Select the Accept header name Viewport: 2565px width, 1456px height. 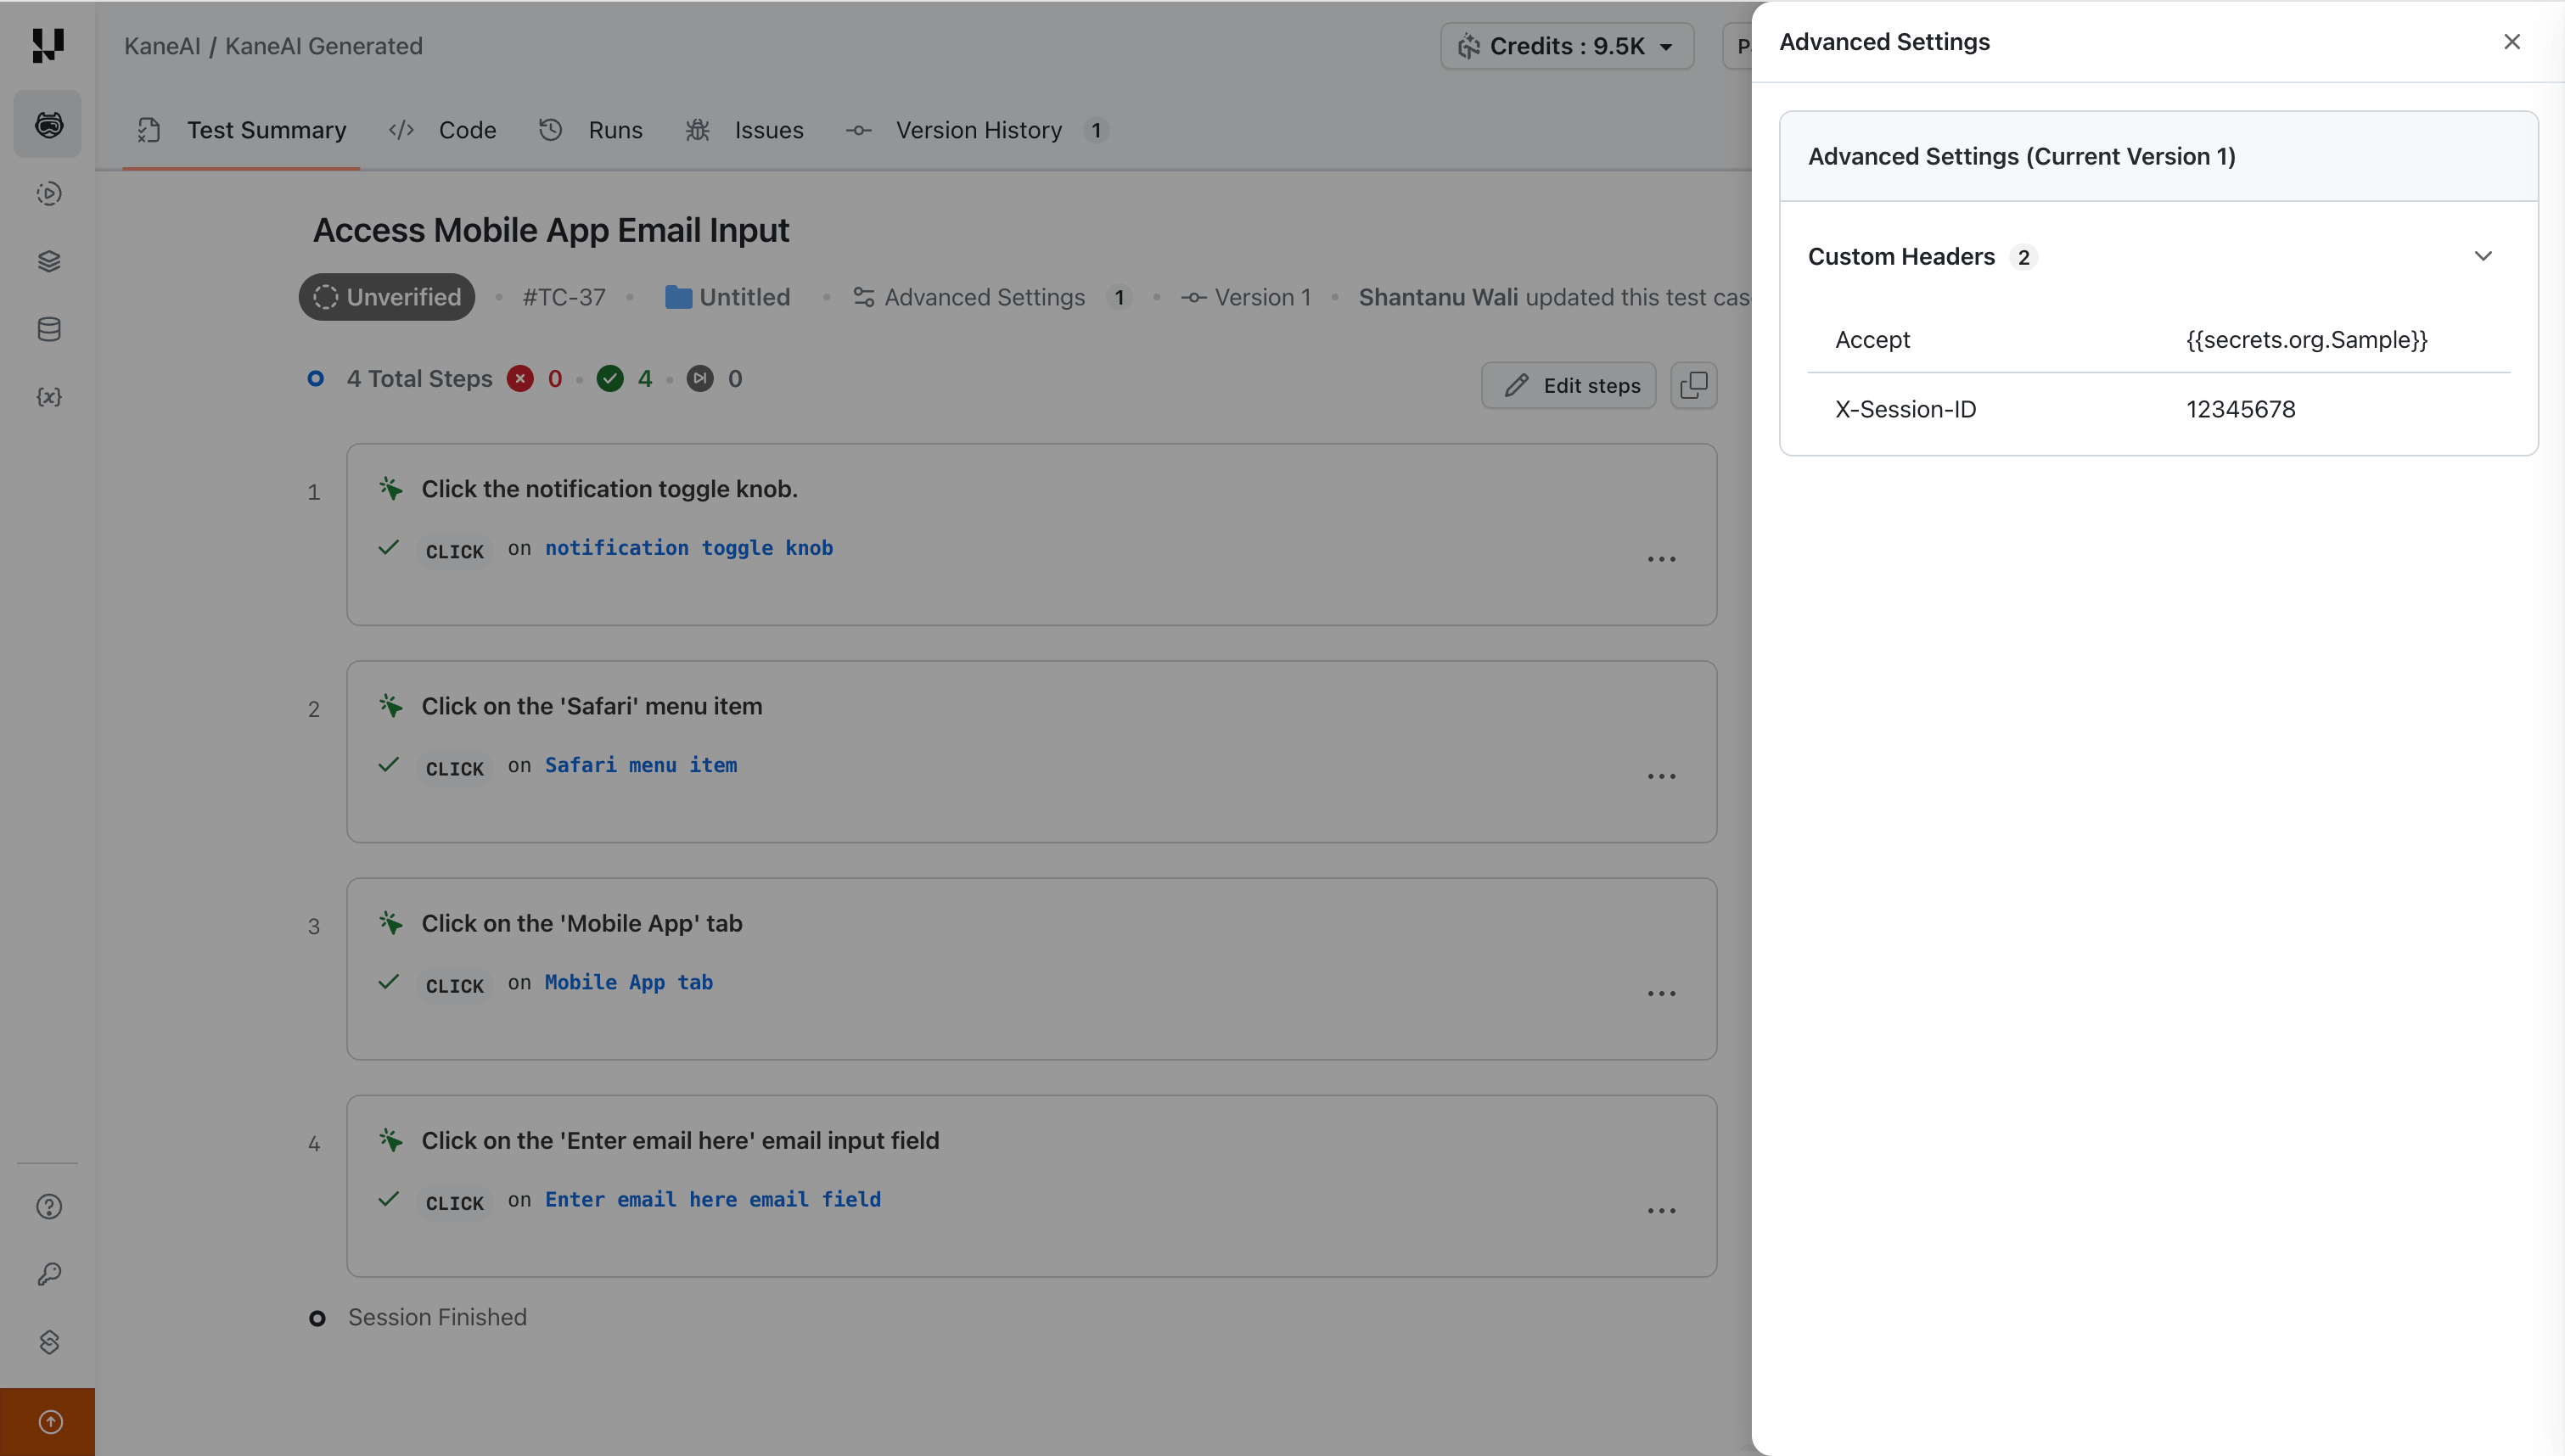click(x=1872, y=340)
